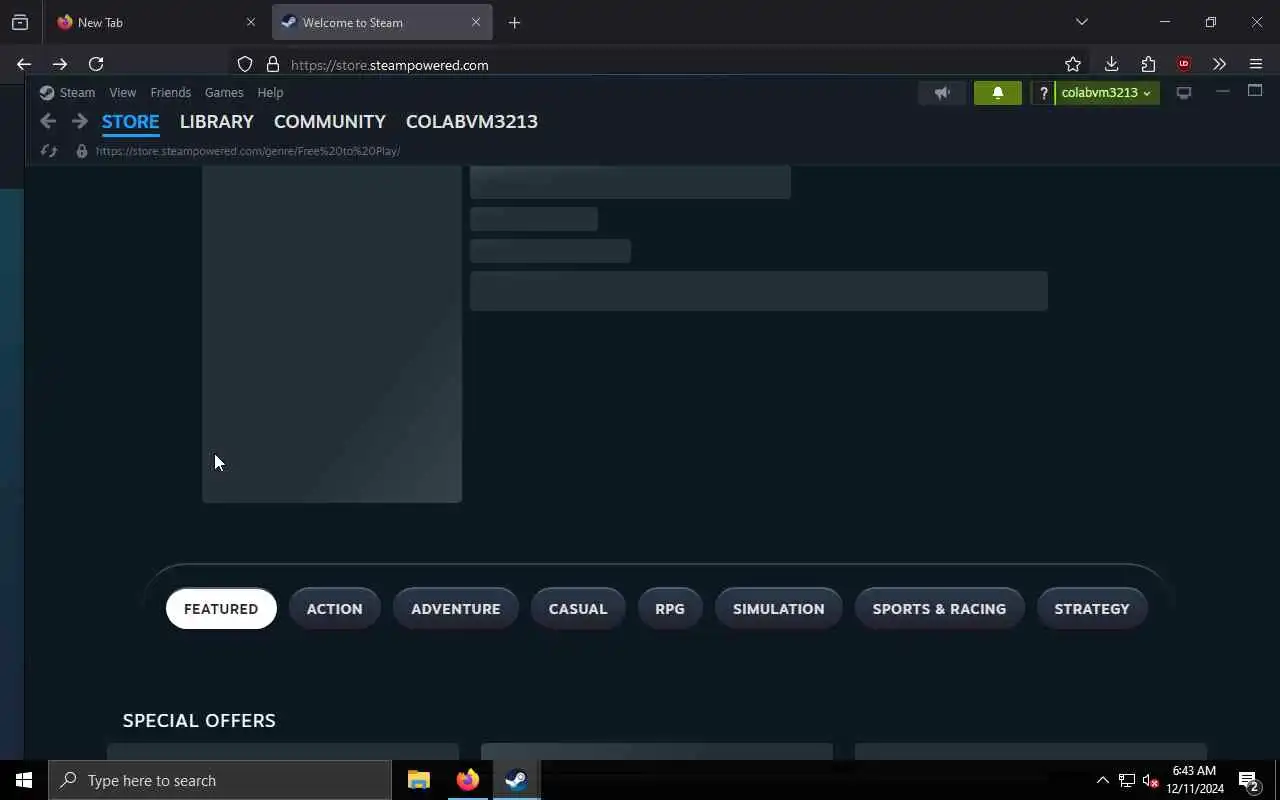Open COLABVM3213 profile section
The width and height of the screenshot is (1280, 800).
[471, 122]
